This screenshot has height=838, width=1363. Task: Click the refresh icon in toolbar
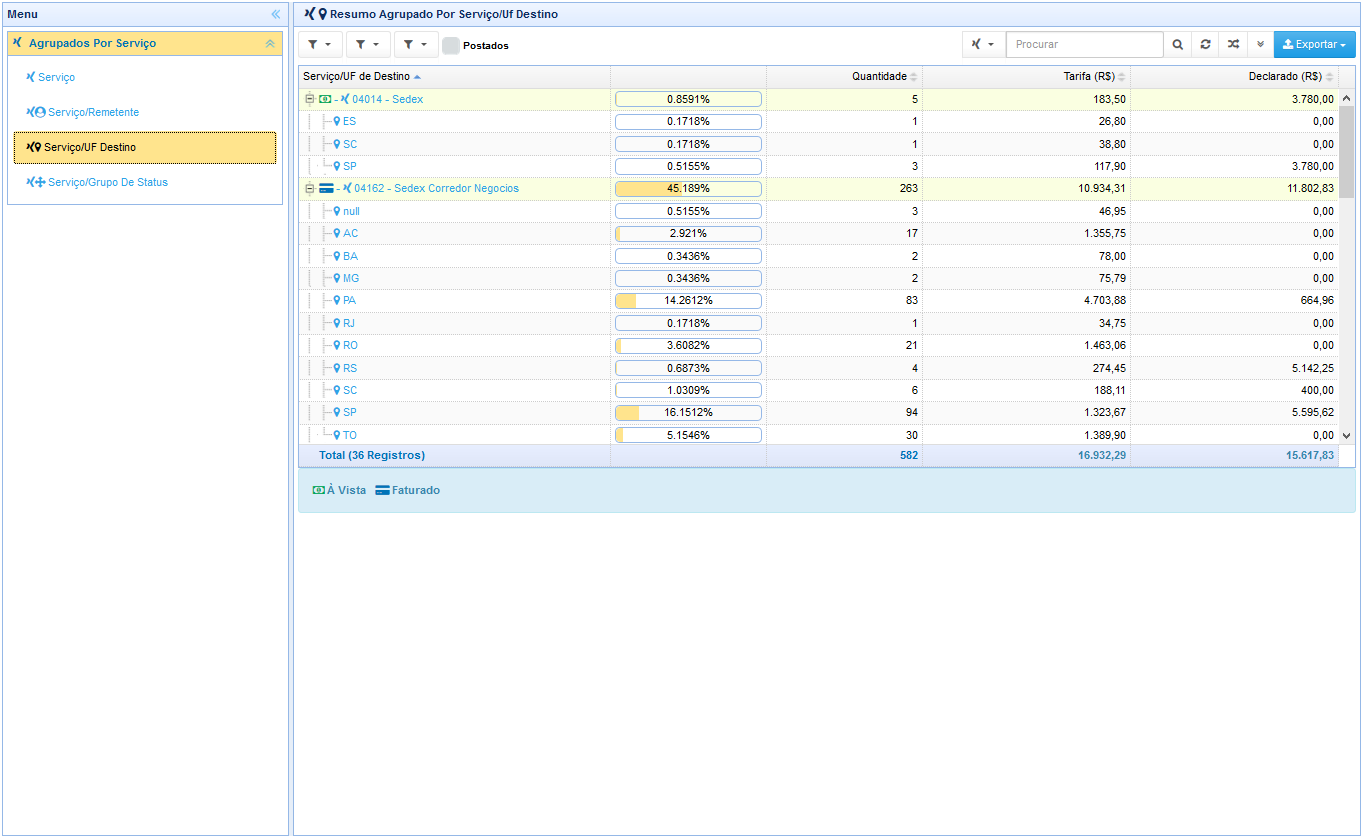coord(1205,44)
